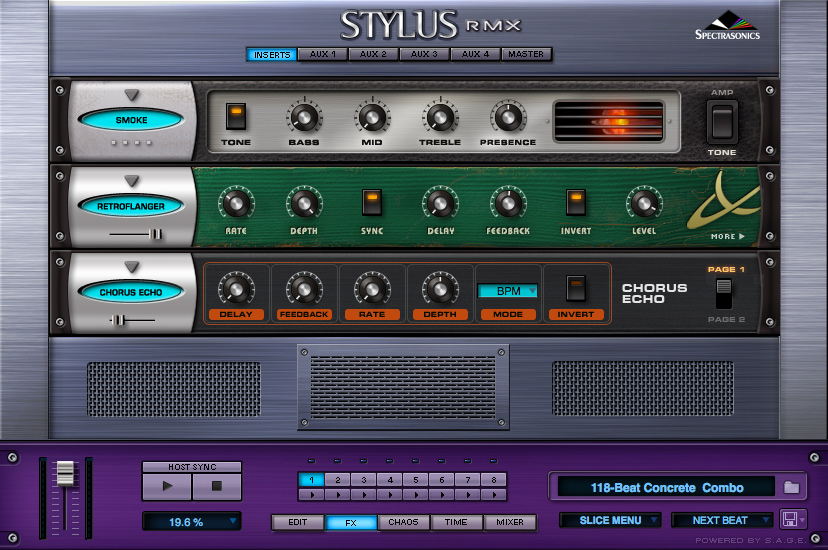Select part 2 button
Image resolution: width=828 pixels, height=550 pixels.
click(338, 480)
